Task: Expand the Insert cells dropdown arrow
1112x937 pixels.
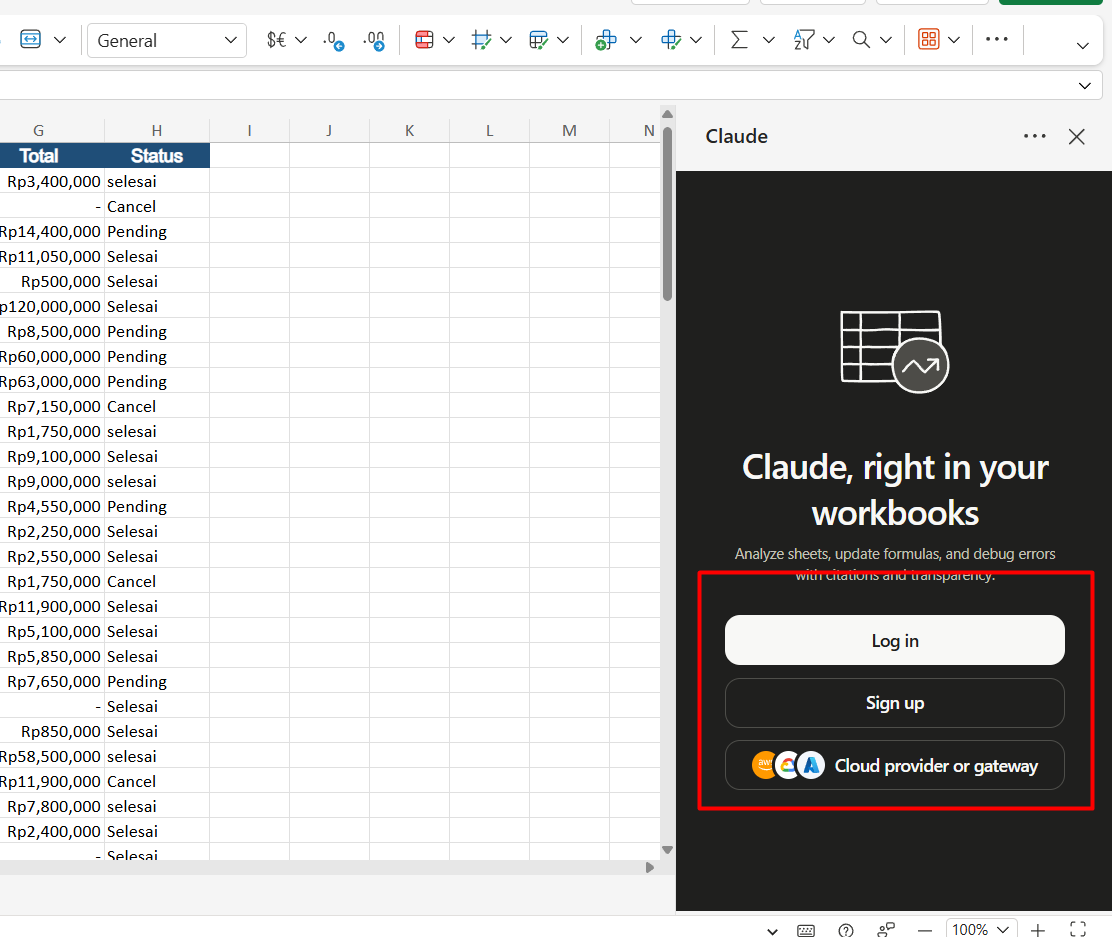Action: coord(635,40)
